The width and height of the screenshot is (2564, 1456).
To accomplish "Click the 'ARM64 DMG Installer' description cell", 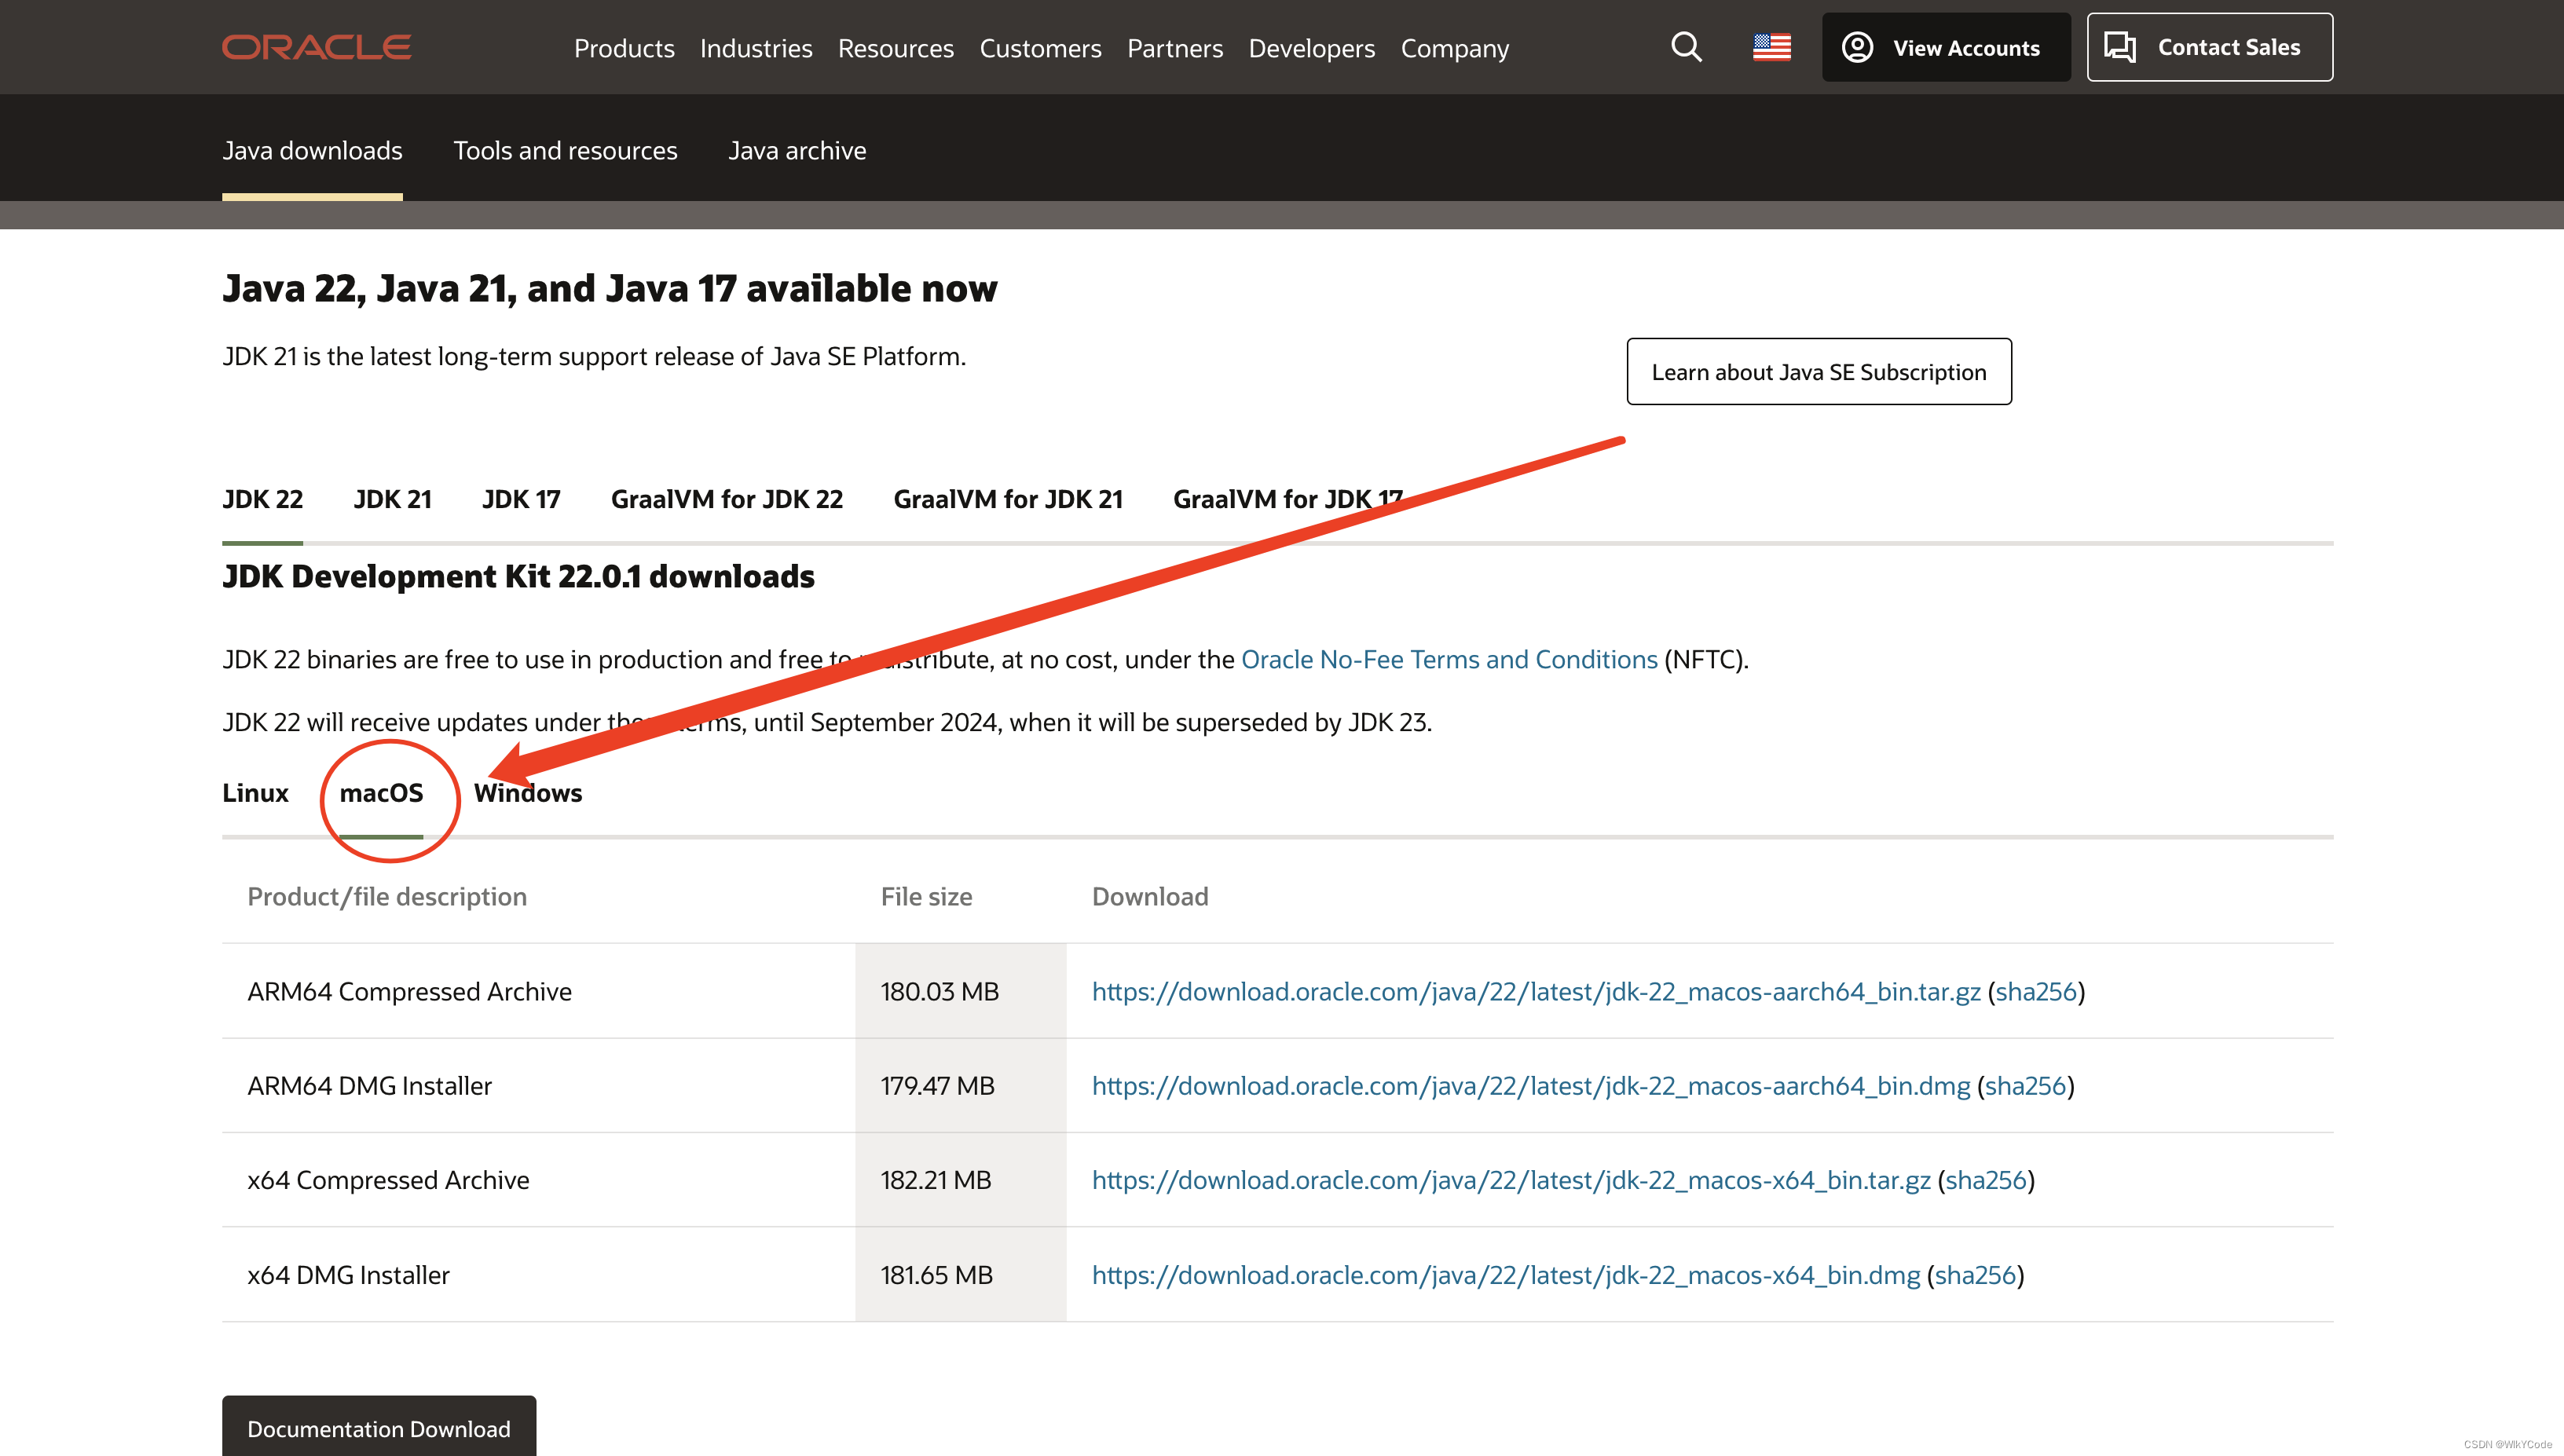I will coord(538,1086).
